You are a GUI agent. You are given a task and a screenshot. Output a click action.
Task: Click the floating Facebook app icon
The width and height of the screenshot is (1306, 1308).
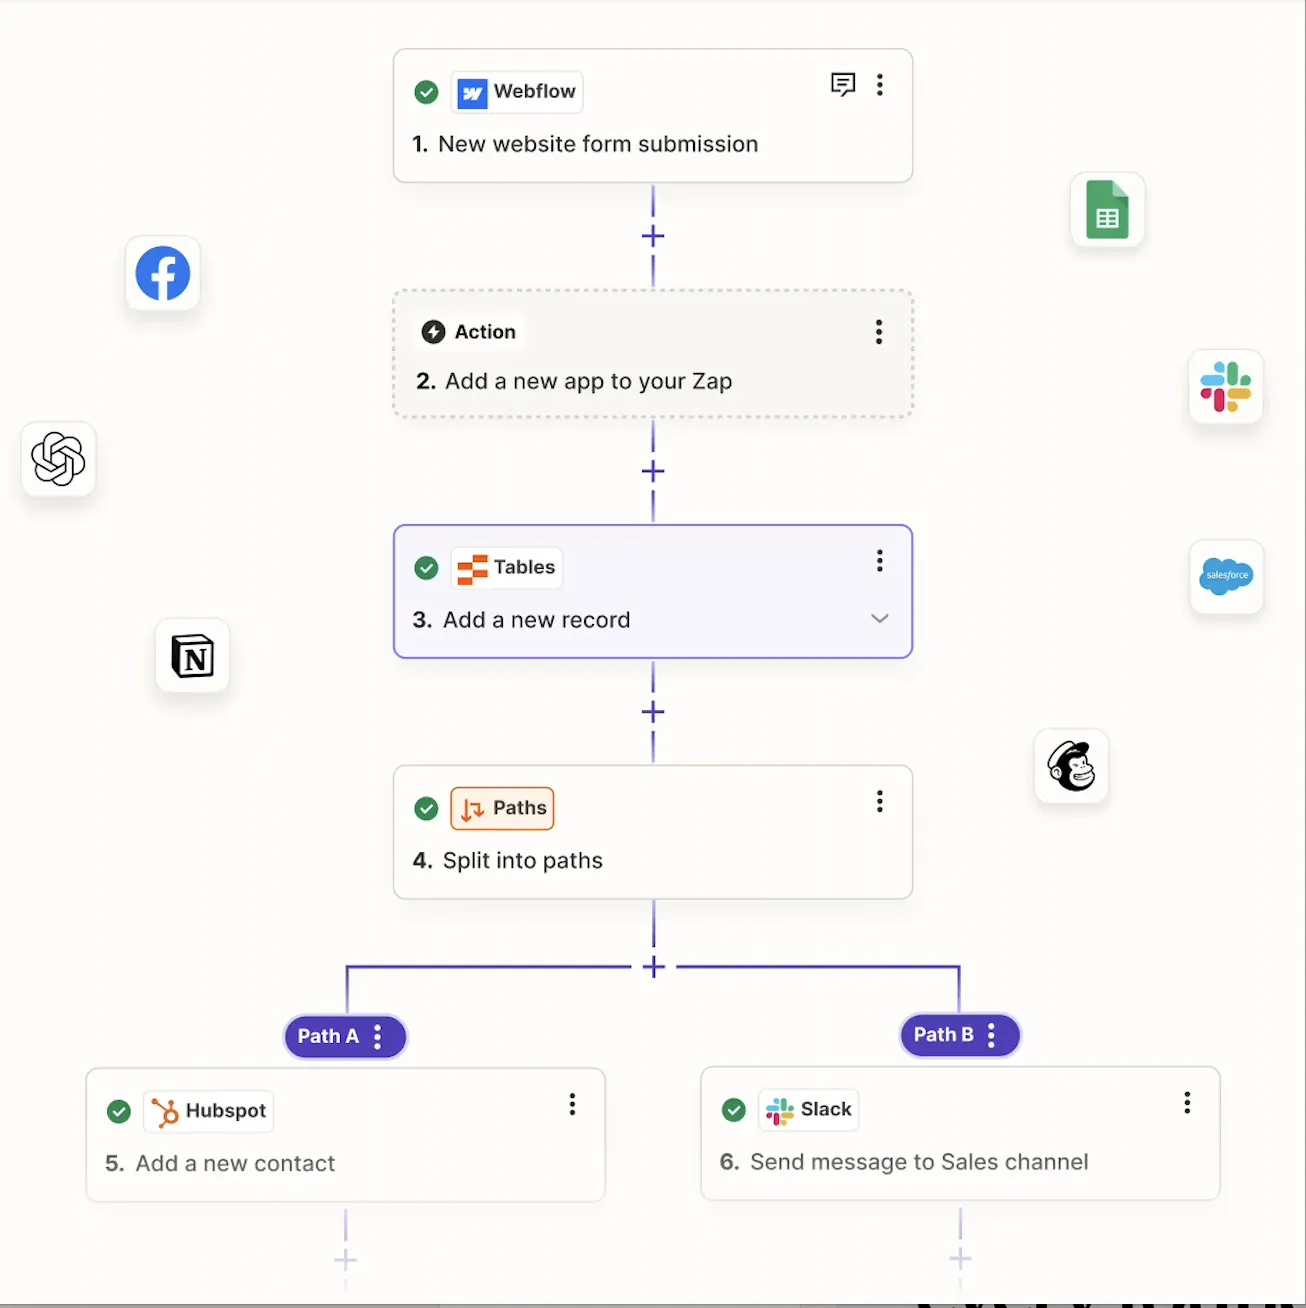[x=163, y=273]
